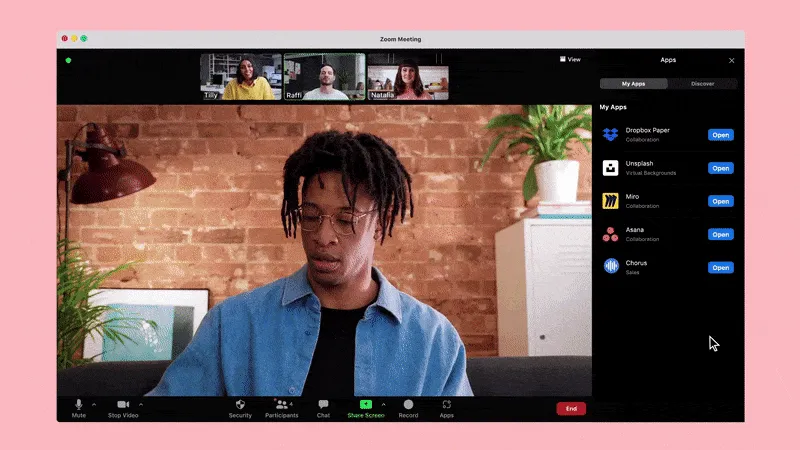Screen dimensions: 800x450
Task: Expand video options arrow beside Stop Video
Action: click(x=141, y=405)
